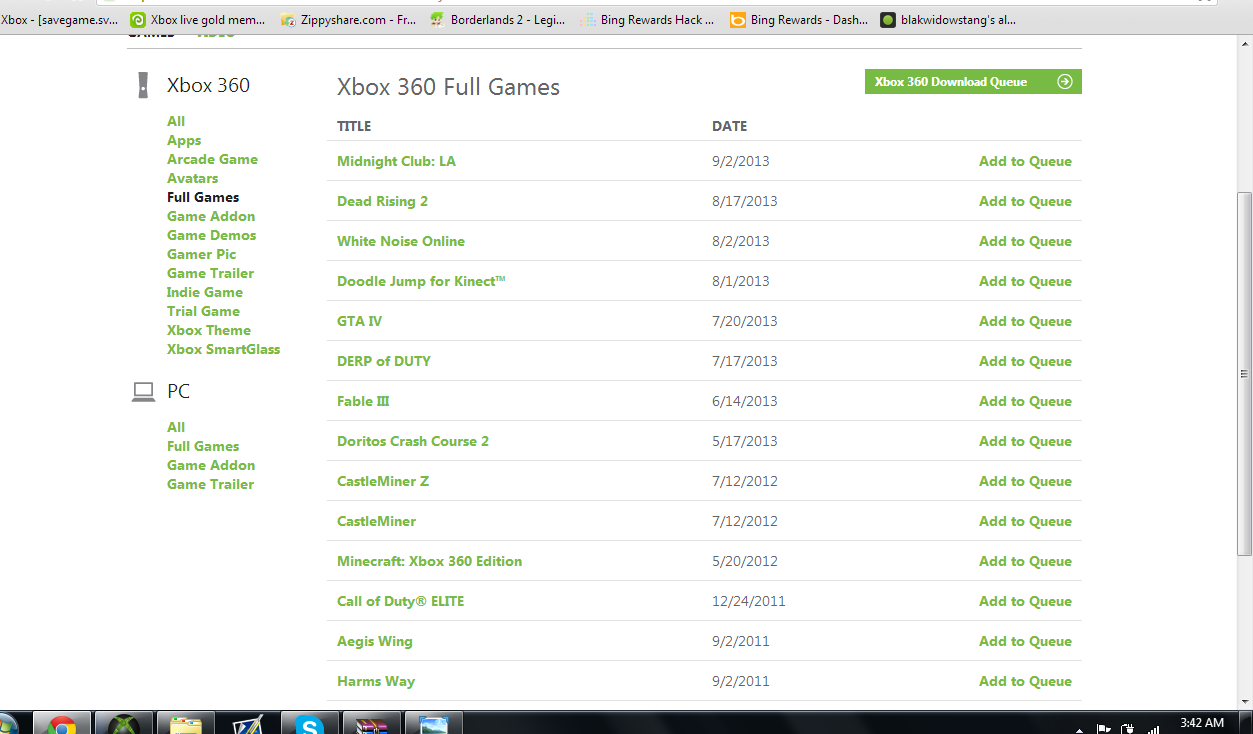Add Call of Duty ELITE to queue
The height and width of the screenshot is (734, 1253).
coord(1025,601)
